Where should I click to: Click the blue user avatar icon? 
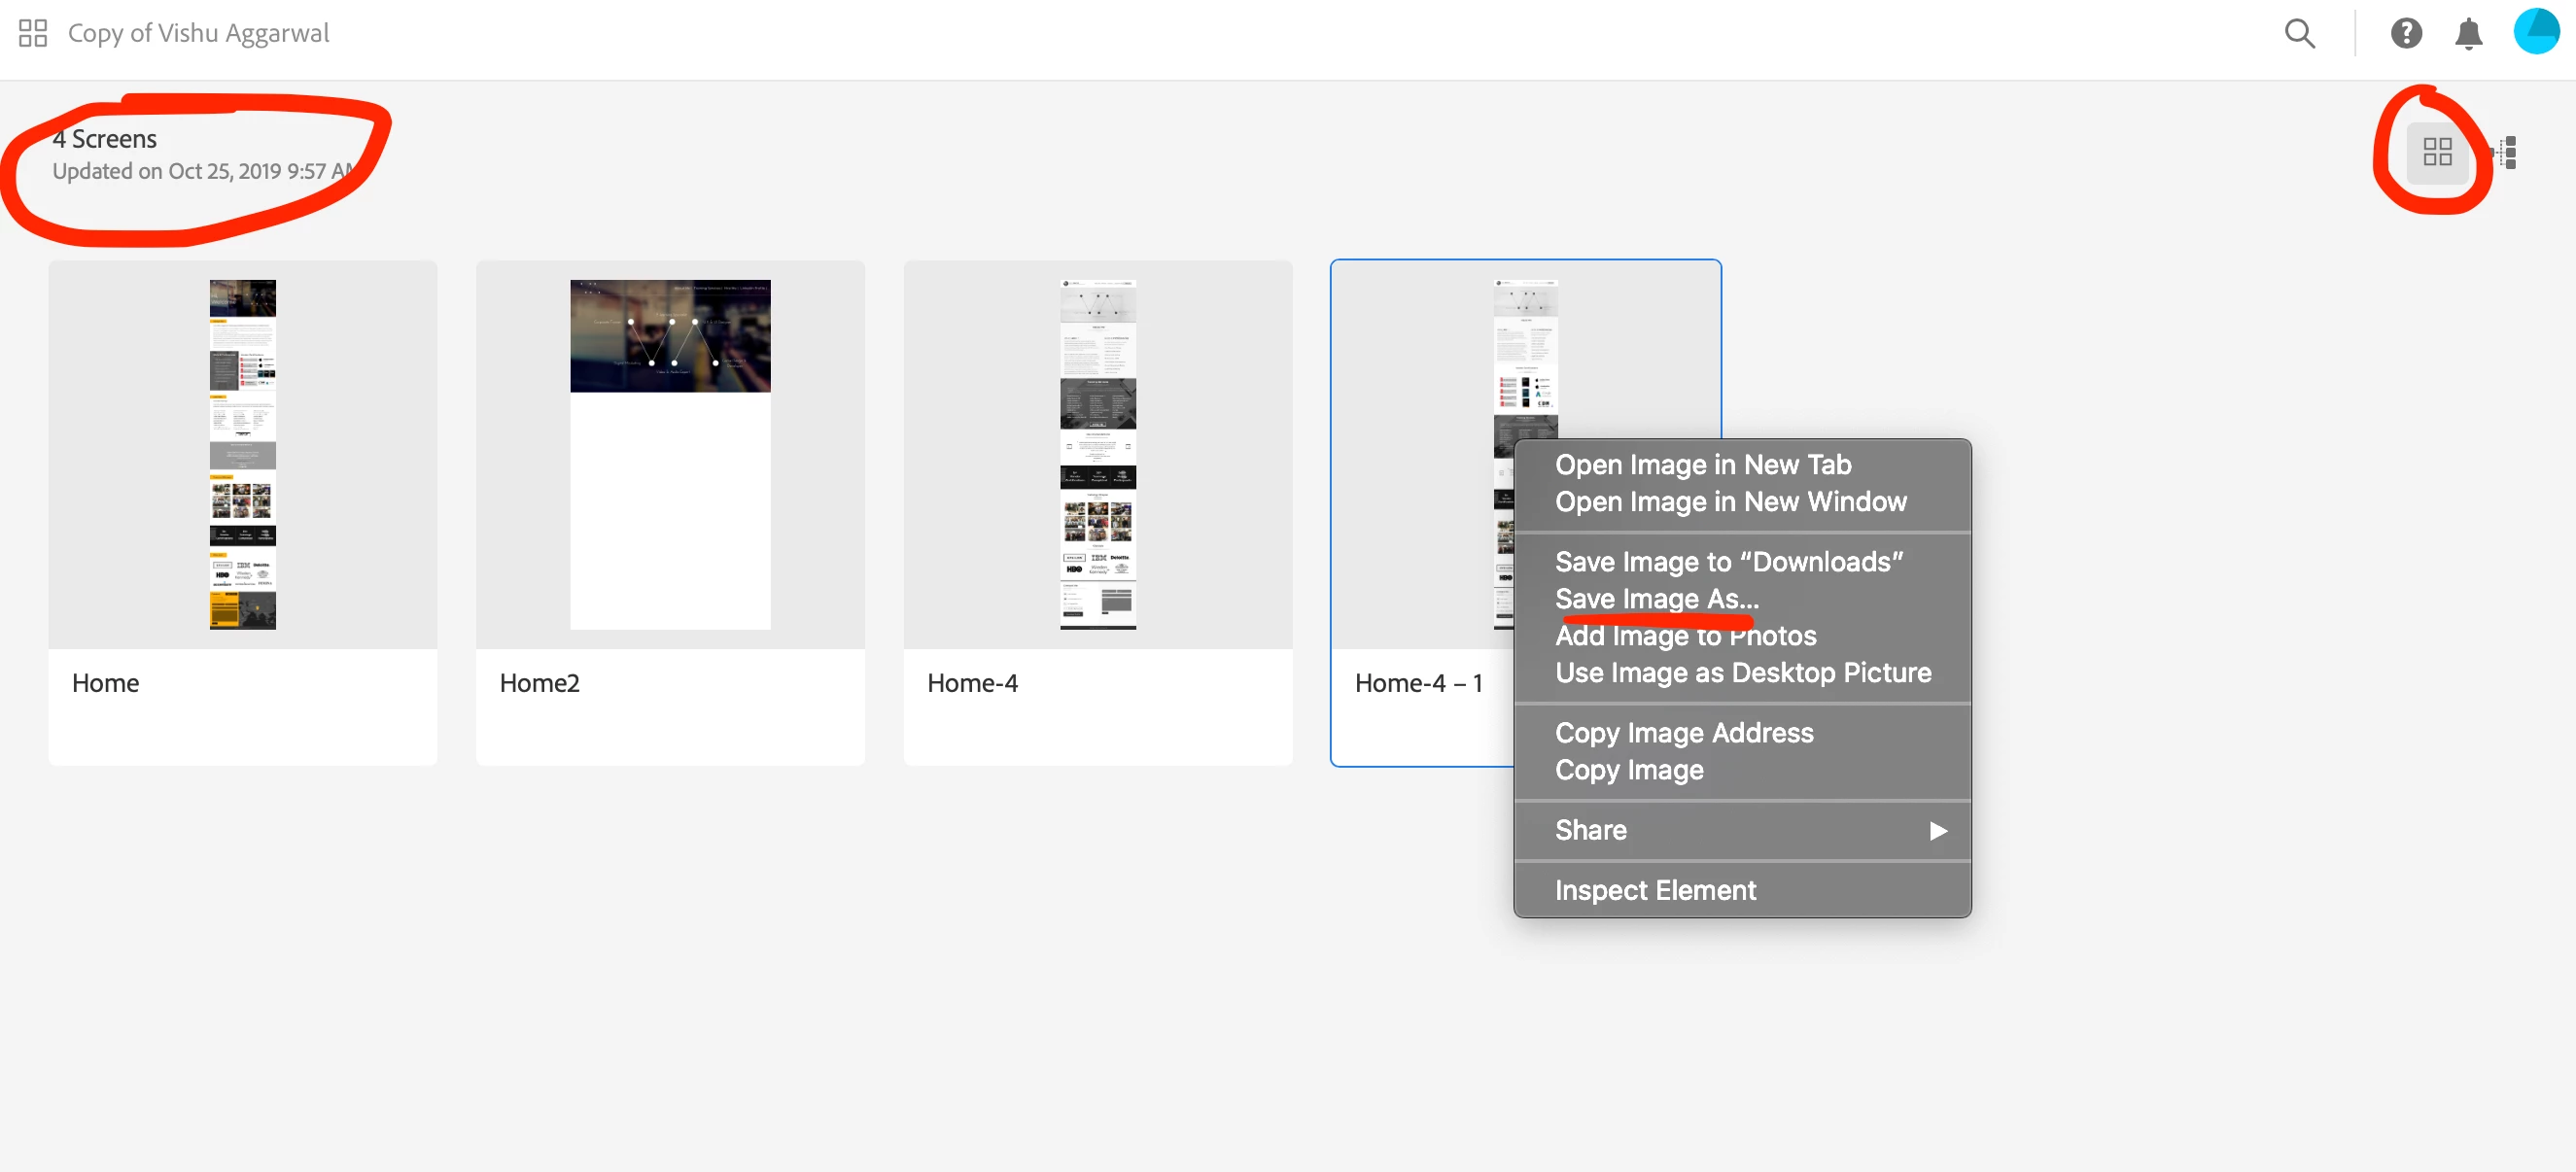2535,31
